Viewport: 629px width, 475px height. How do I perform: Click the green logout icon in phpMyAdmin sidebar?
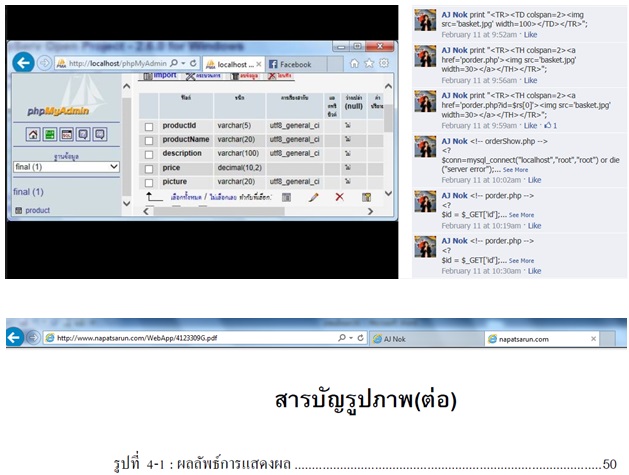[x=50, y=134]
